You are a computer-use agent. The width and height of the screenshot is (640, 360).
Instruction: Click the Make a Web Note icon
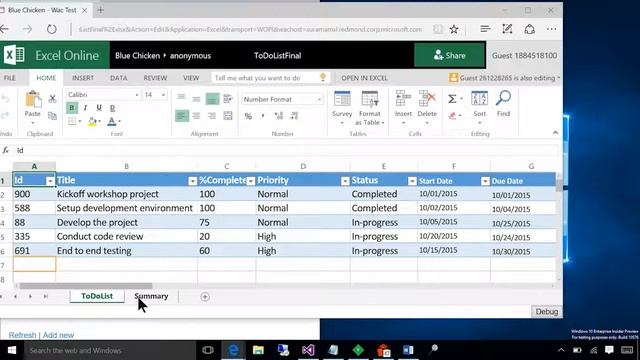tap(507, 29)
